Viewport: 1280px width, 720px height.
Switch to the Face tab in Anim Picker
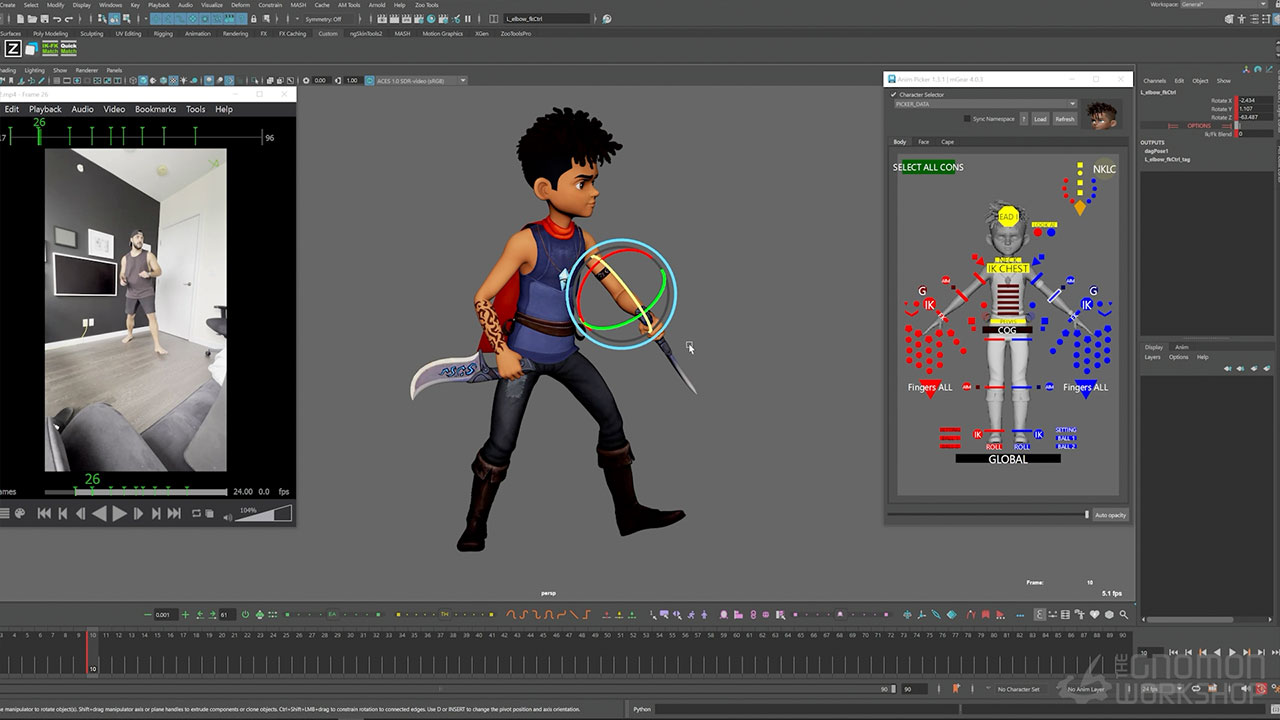[x=924, y=142]
